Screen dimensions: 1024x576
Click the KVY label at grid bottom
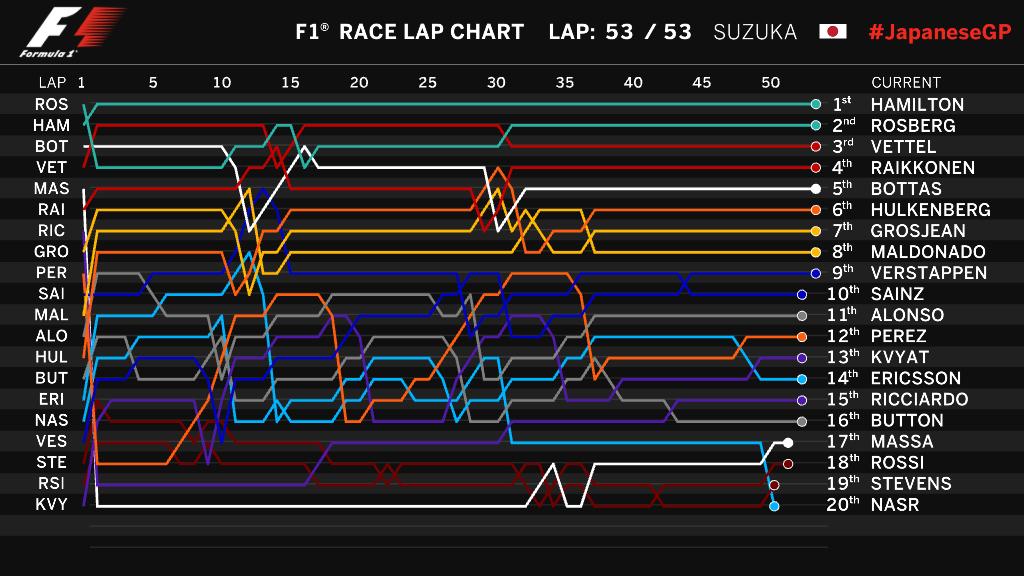pos(51,505)
